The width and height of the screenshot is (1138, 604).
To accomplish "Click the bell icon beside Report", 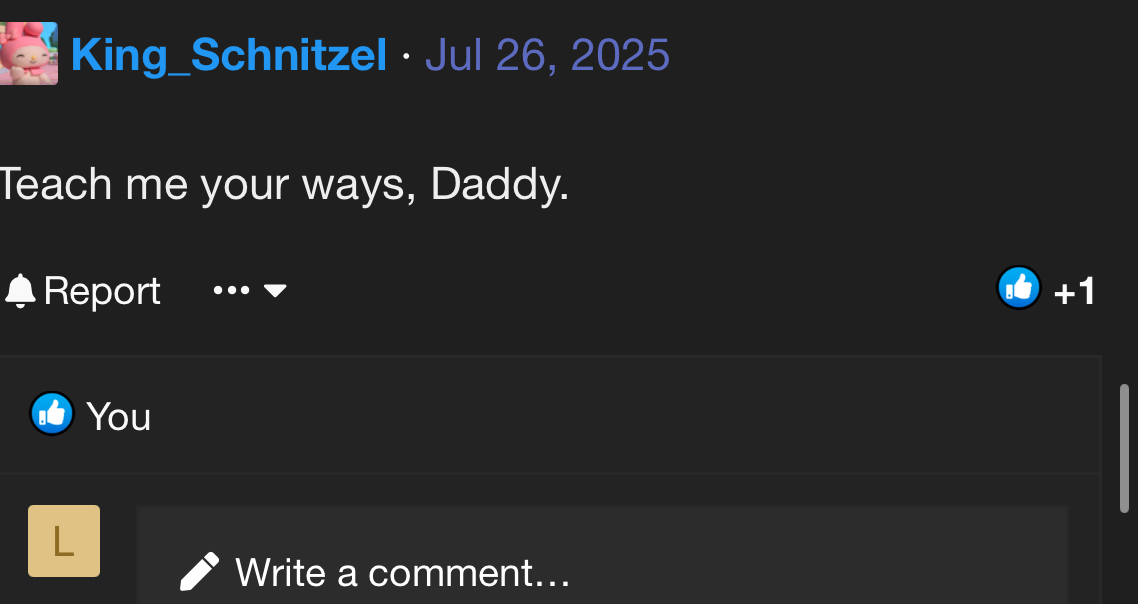I will 20,291.
